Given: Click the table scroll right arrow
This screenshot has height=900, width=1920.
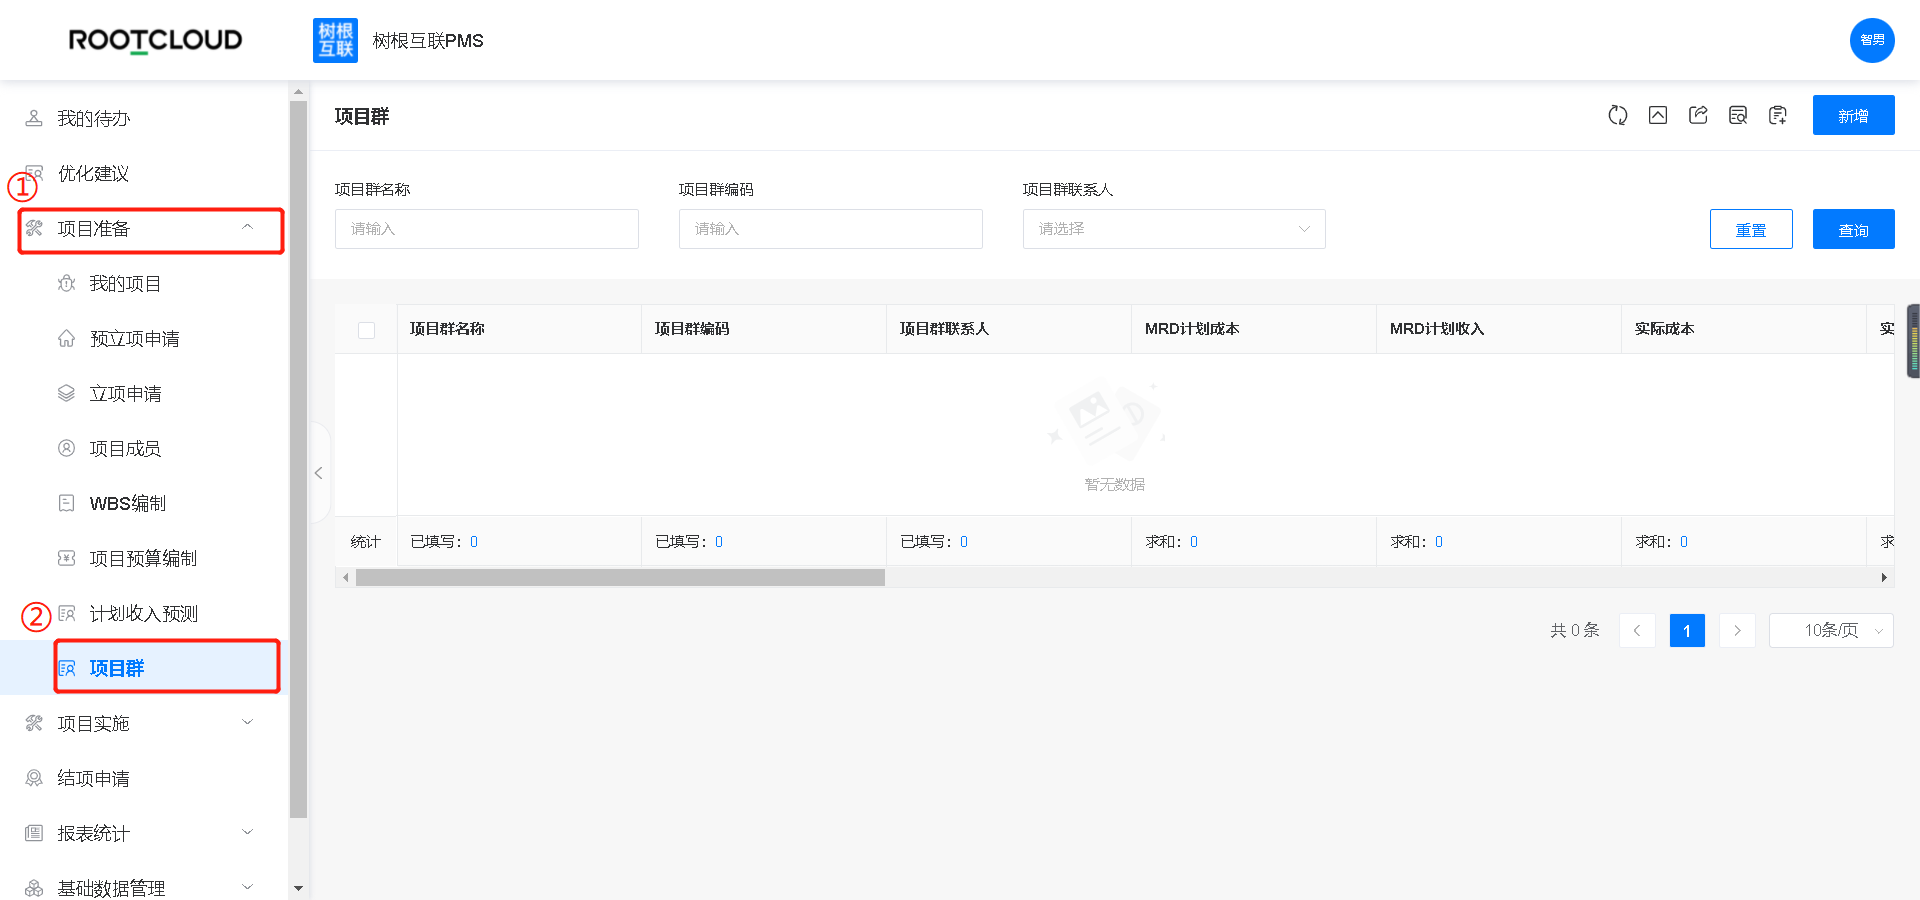Looking at the screenshot, I should [x=1884, y=577].
